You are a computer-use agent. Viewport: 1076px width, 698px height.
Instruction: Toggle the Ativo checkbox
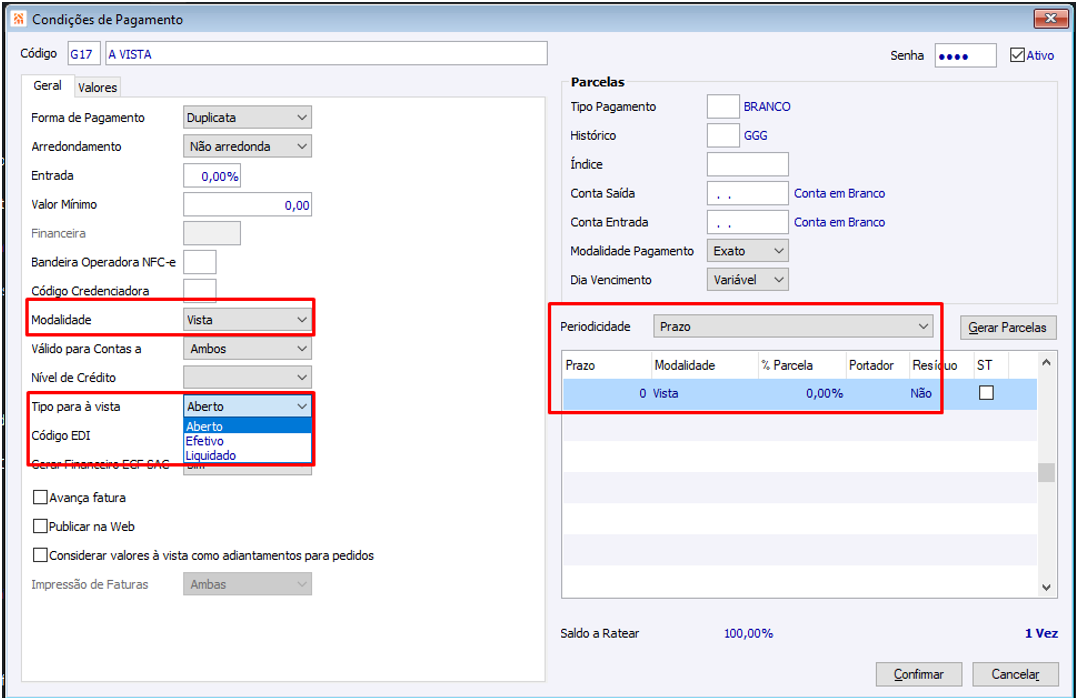coord(1017,55)
